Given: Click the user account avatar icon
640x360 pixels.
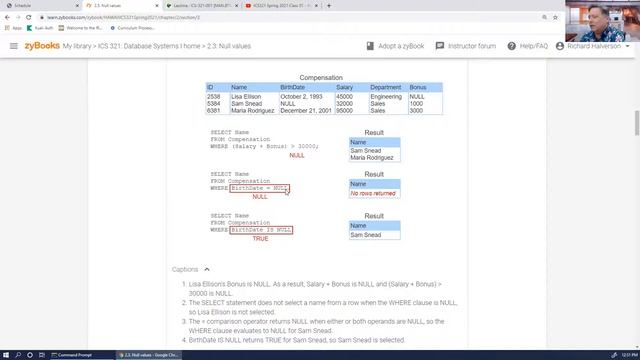Looking at the screenshot, I should pyautogui.click(x=560, y=46).
